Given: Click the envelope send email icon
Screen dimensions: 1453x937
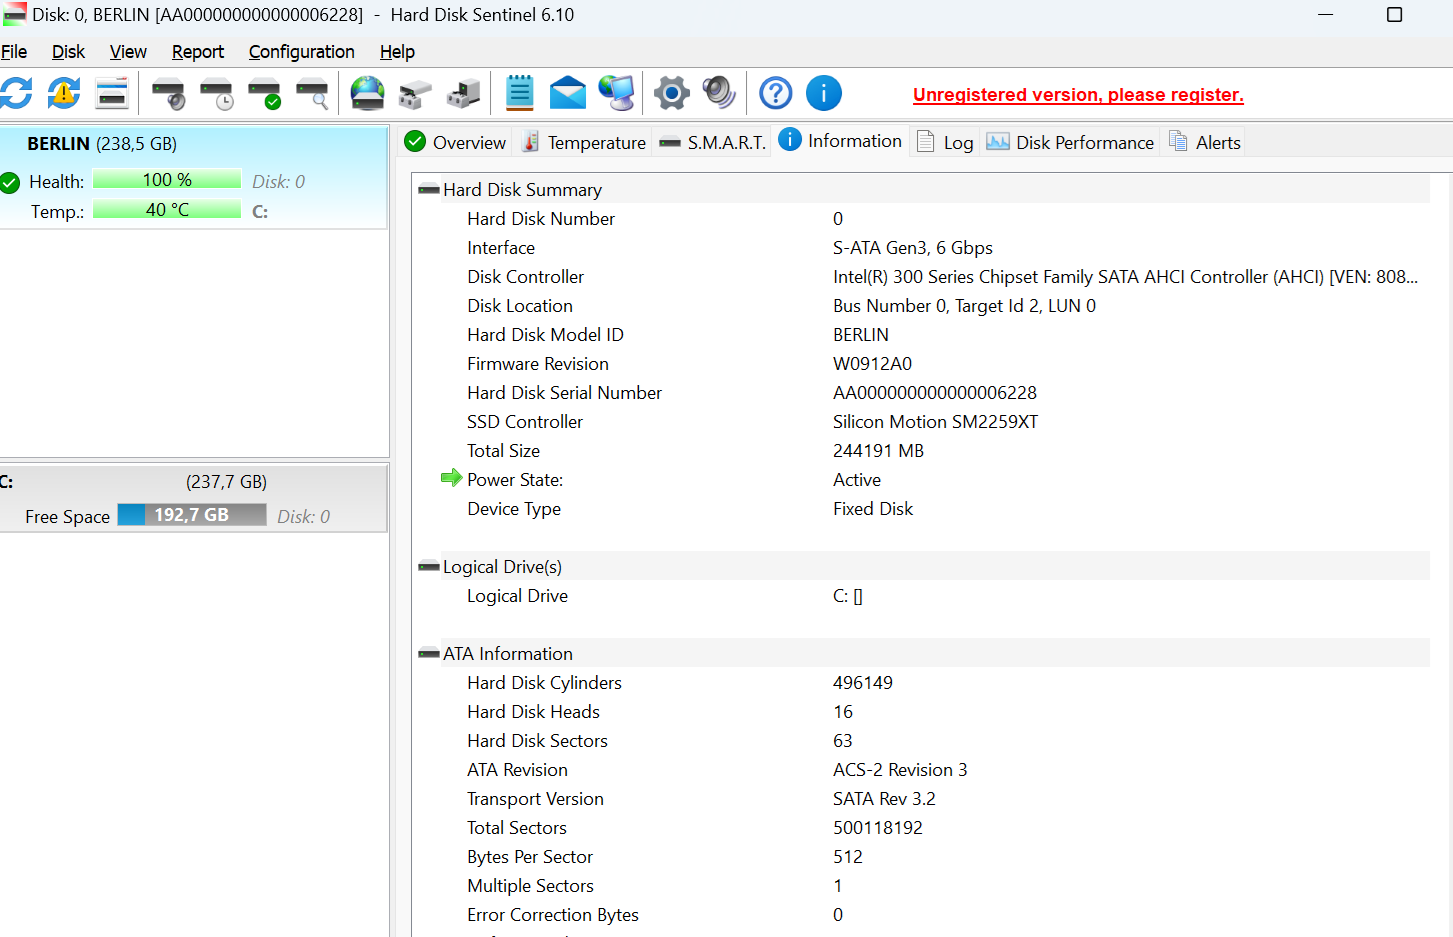Looking at the screenshot, I should coord(567,93).
